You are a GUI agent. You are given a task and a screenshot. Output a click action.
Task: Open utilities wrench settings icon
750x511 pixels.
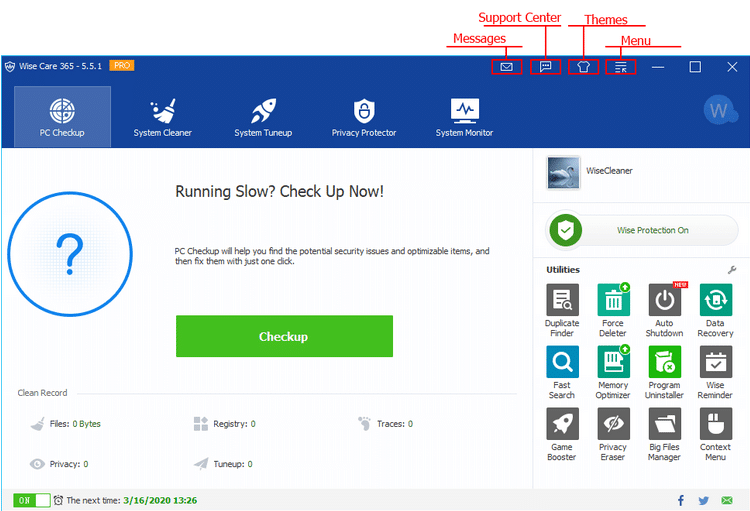pos(732,270)
